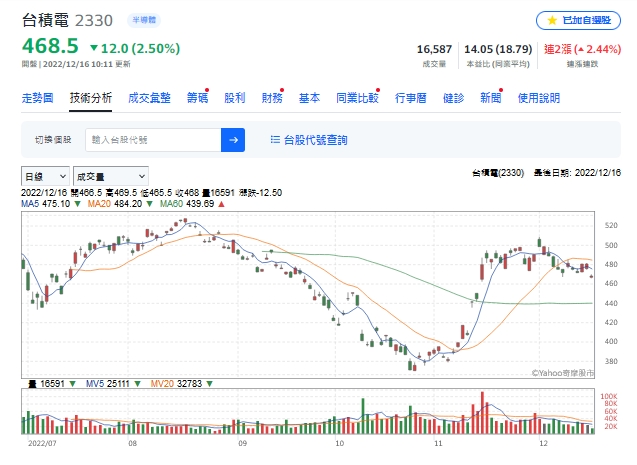Viewport: 637px width, 465px height.
Task: Switch to the 基本 tab
Action: [x=309, y=98]
